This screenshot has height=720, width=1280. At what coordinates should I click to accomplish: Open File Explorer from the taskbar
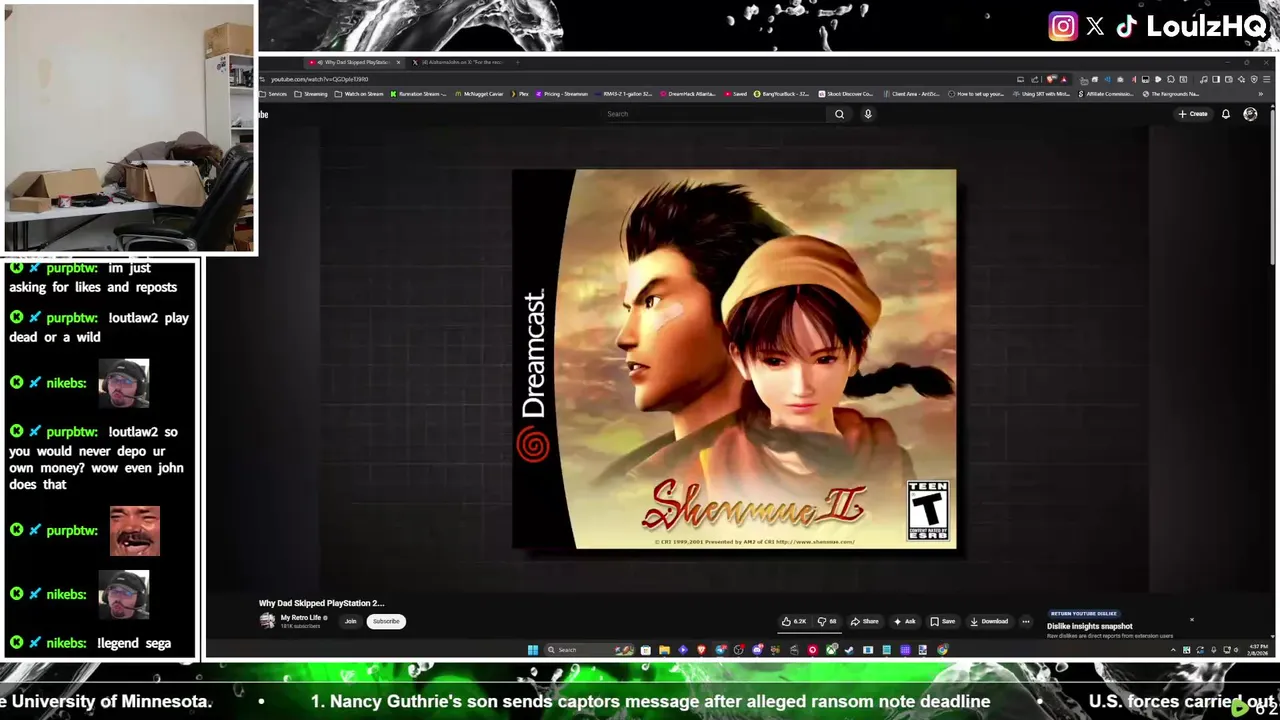point(664,650)
